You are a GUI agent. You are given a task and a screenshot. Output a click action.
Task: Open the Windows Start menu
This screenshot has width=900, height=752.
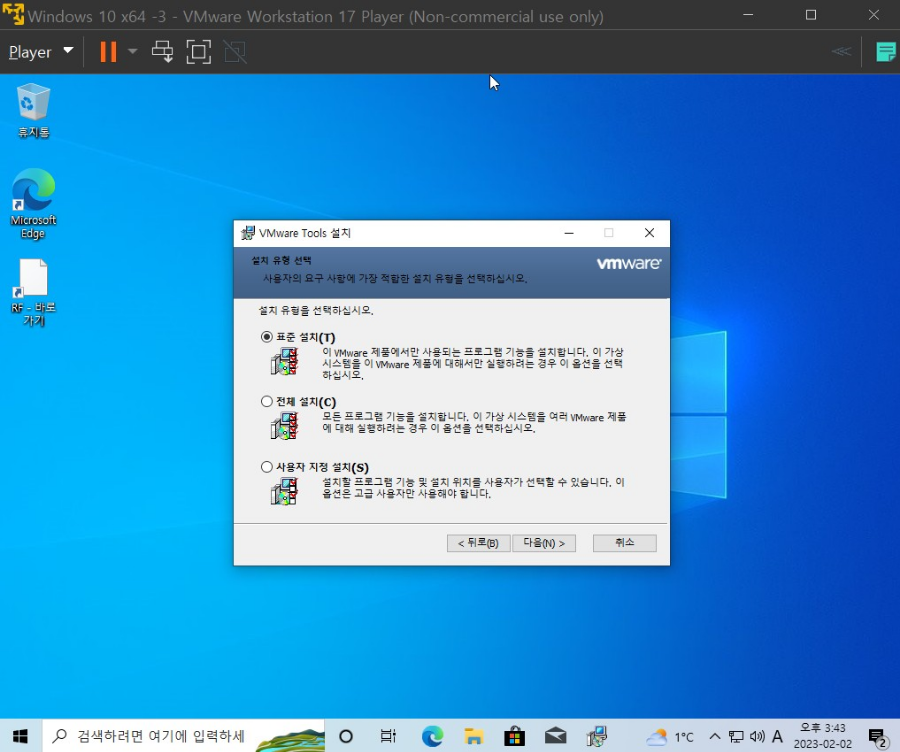[x=21, y=736]
